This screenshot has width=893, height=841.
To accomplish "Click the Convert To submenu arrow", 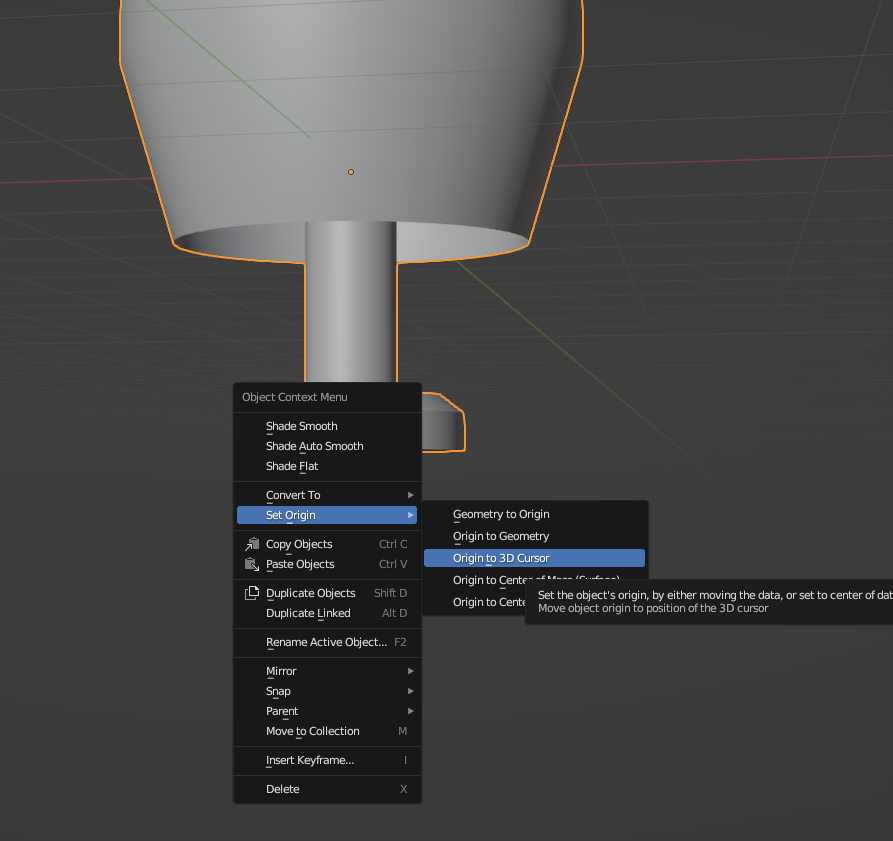I will coord(411,495).
